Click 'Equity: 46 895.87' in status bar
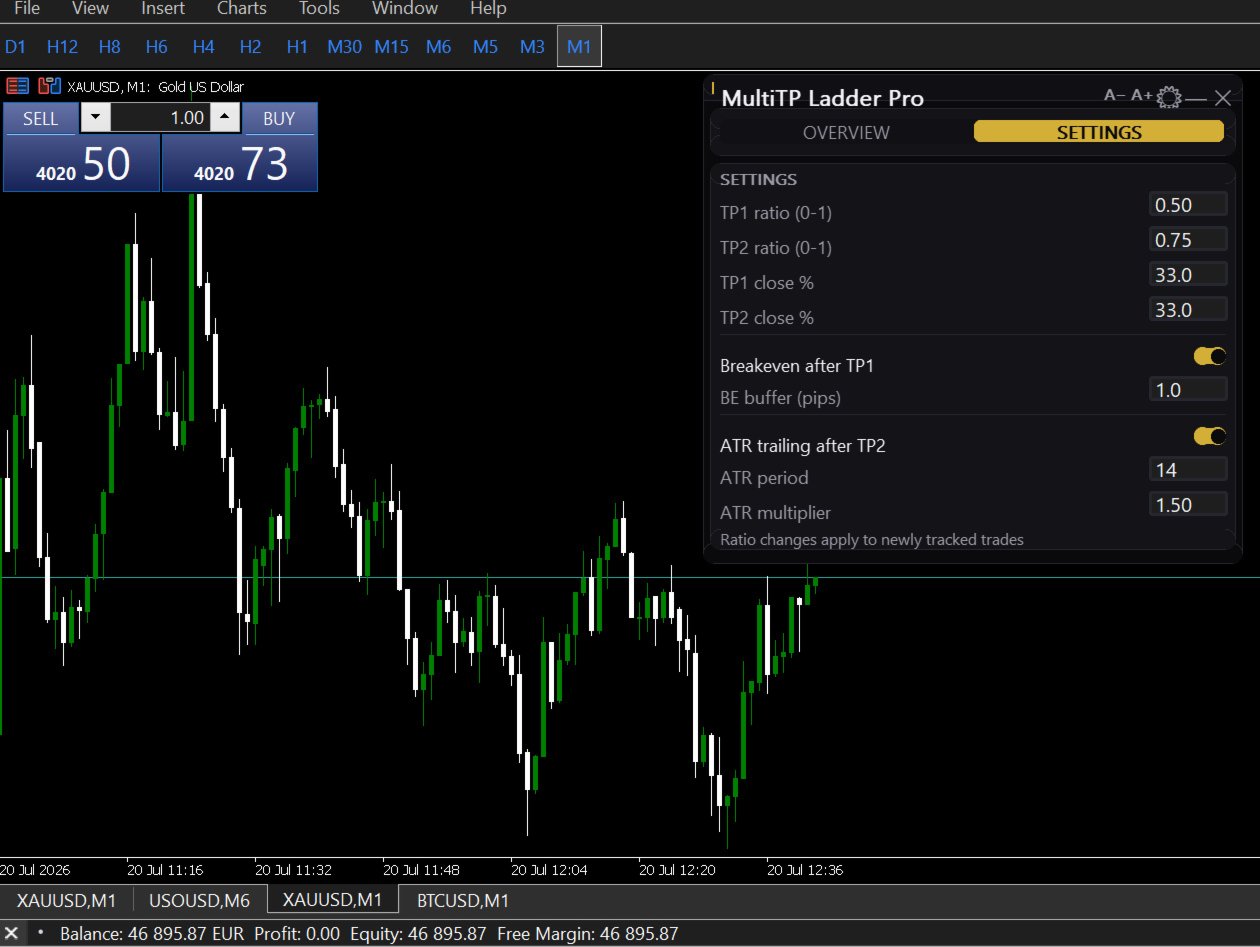Screen dimensions: 1260x947 pos(418,934)
